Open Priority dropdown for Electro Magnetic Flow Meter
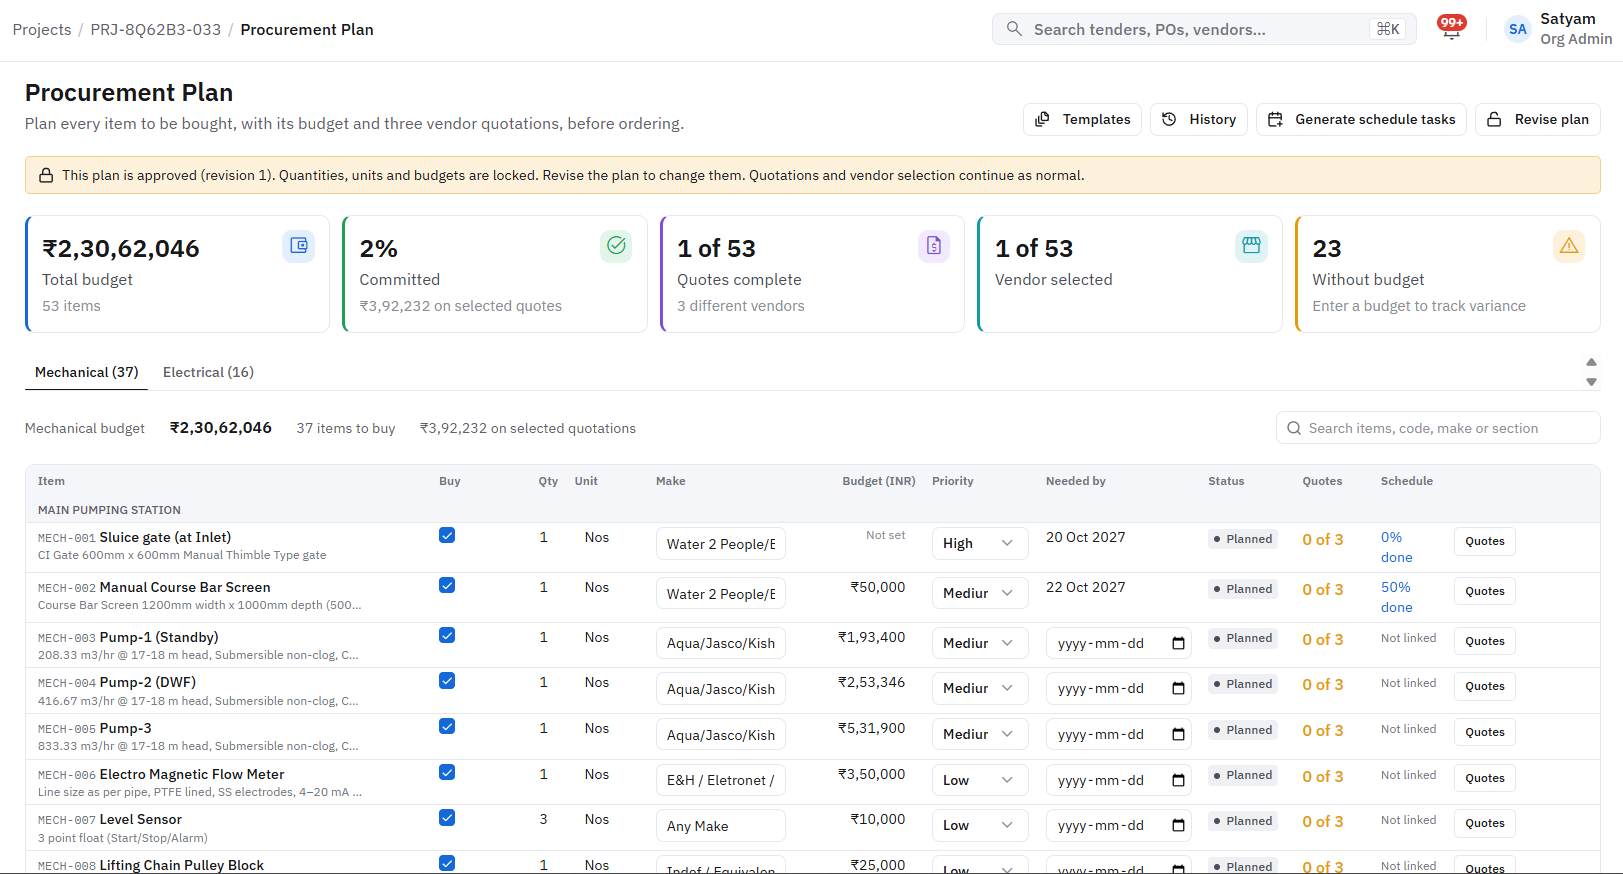 [979, 780]
